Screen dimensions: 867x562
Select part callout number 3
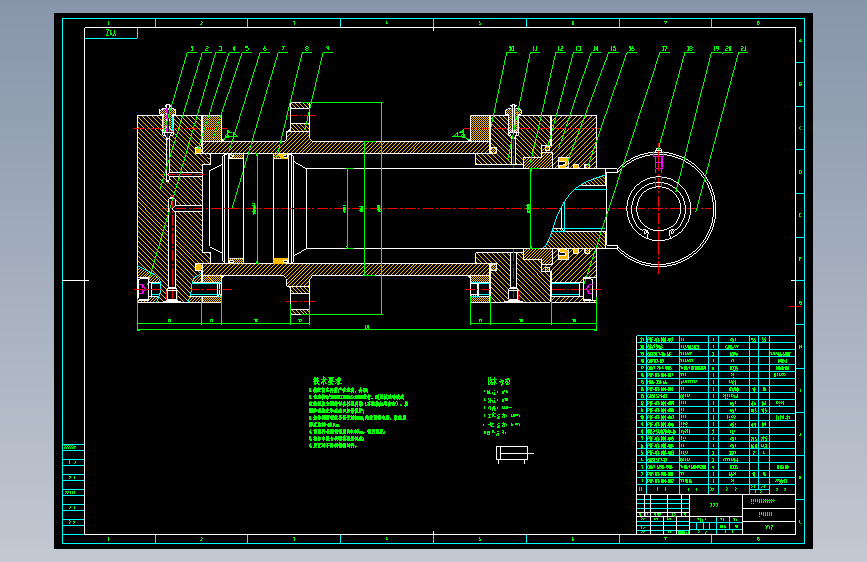[x=220, y=49]
